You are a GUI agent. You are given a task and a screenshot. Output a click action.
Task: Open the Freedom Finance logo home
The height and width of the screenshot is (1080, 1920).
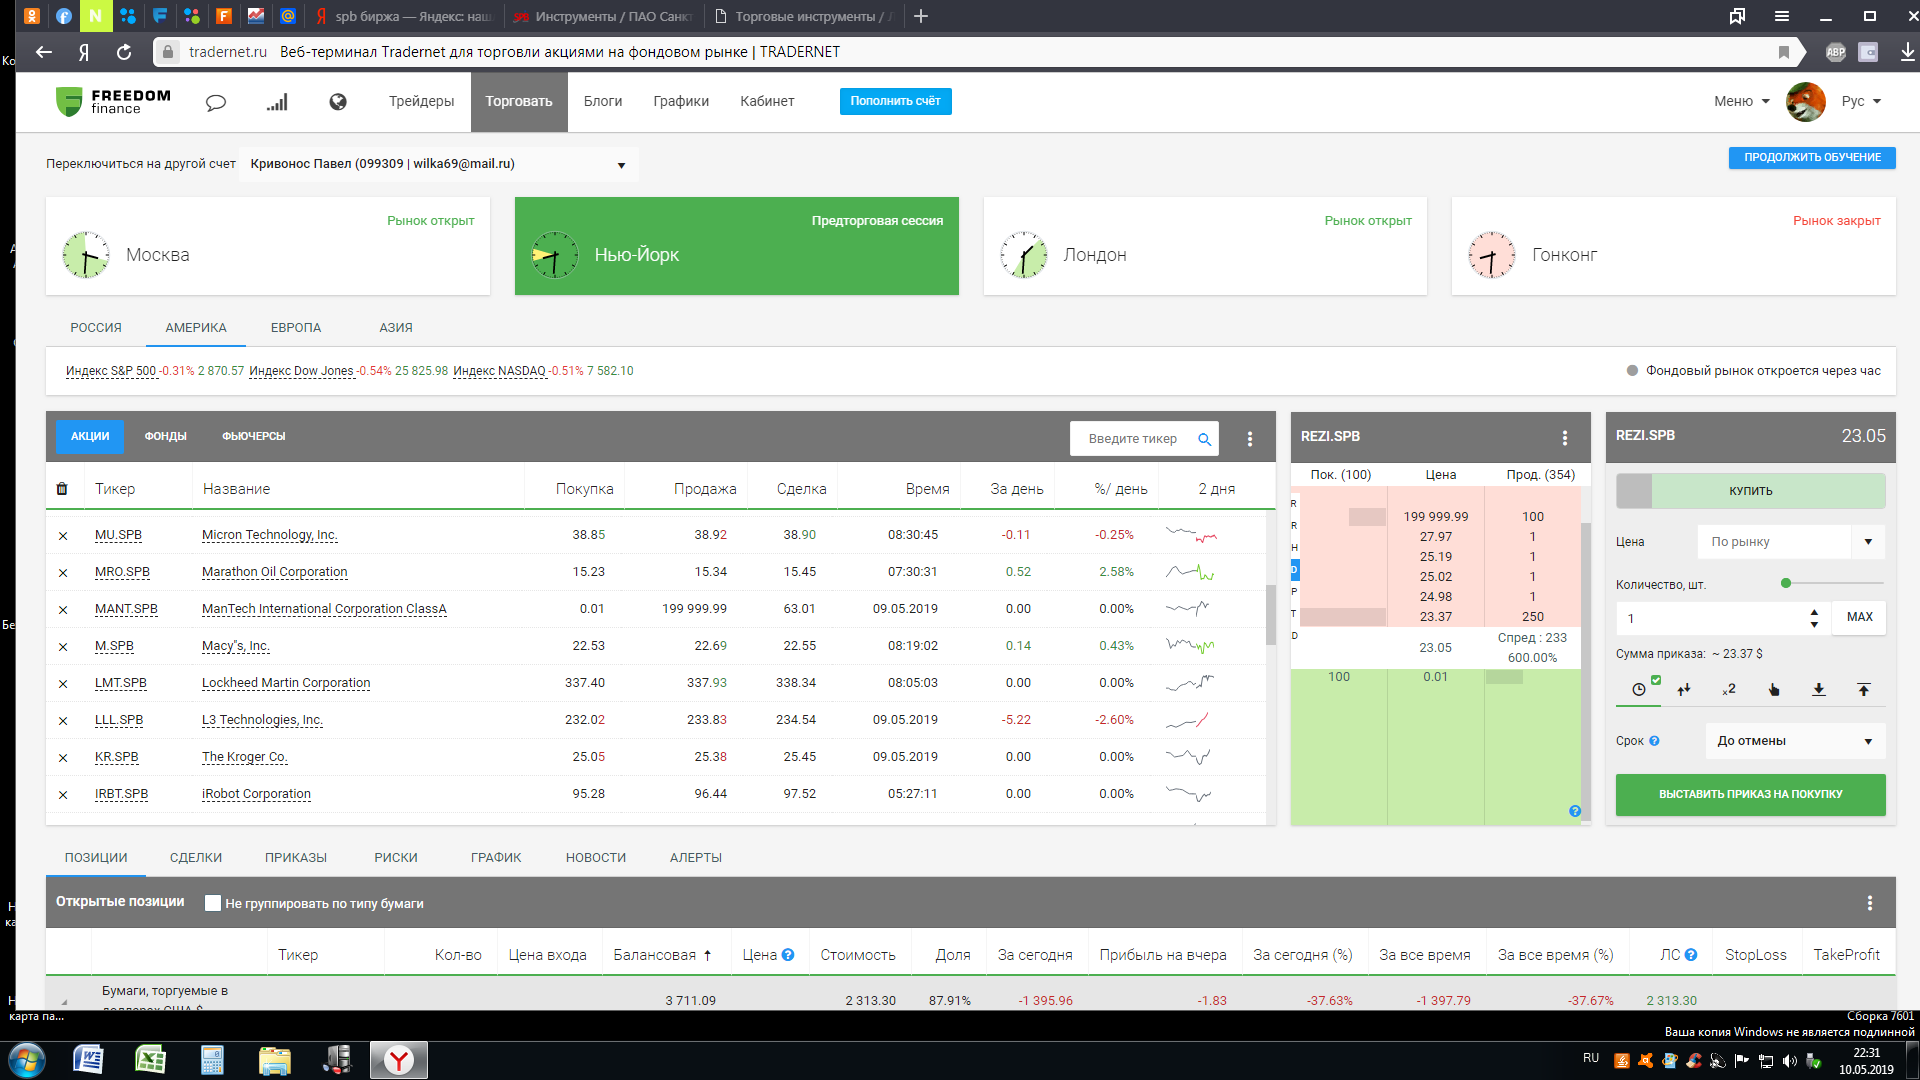(x=113, y=101)
